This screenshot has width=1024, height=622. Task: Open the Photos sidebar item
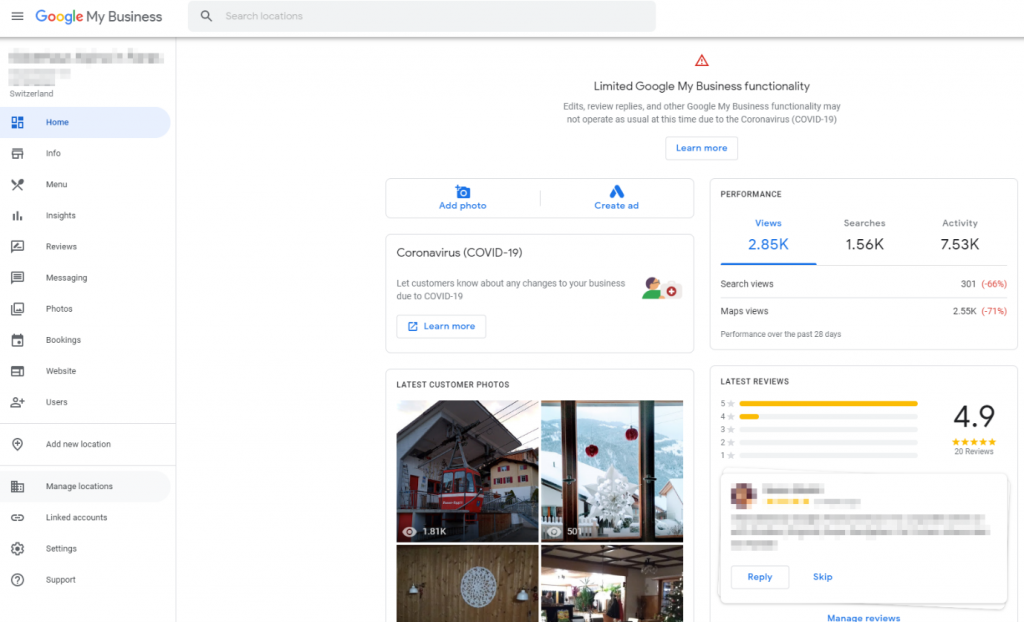click(86, 309)
